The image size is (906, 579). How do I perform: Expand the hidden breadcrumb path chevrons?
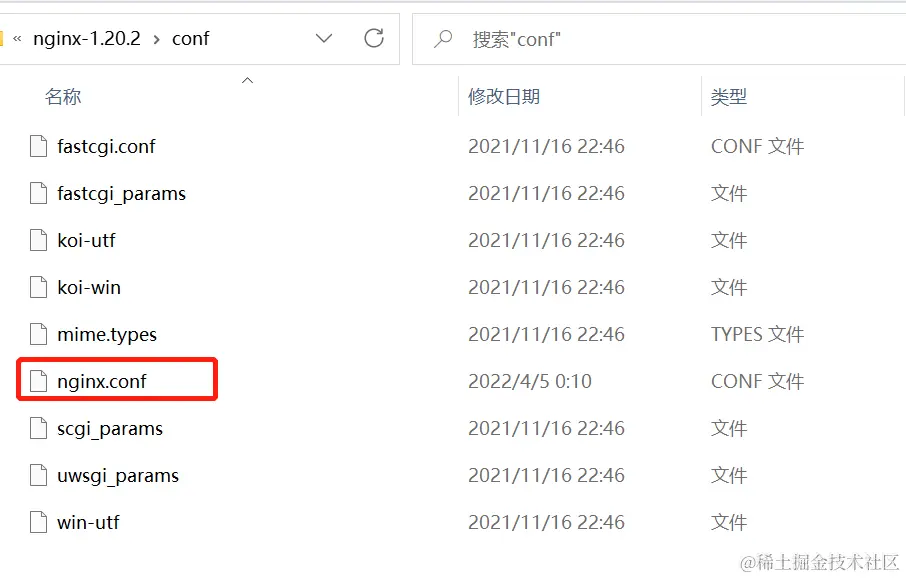[x=17, y=39]
